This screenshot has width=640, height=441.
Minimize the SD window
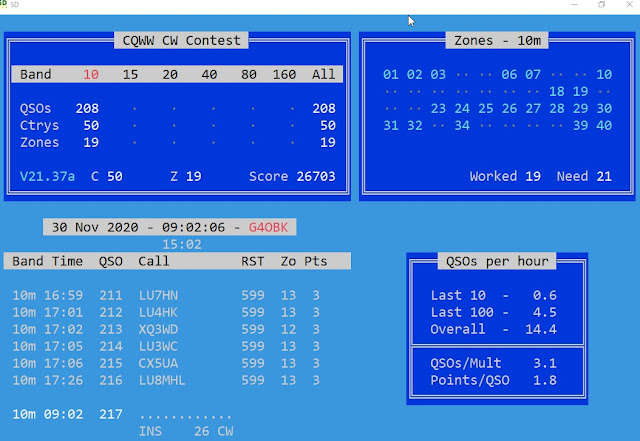tap(574, 4)
